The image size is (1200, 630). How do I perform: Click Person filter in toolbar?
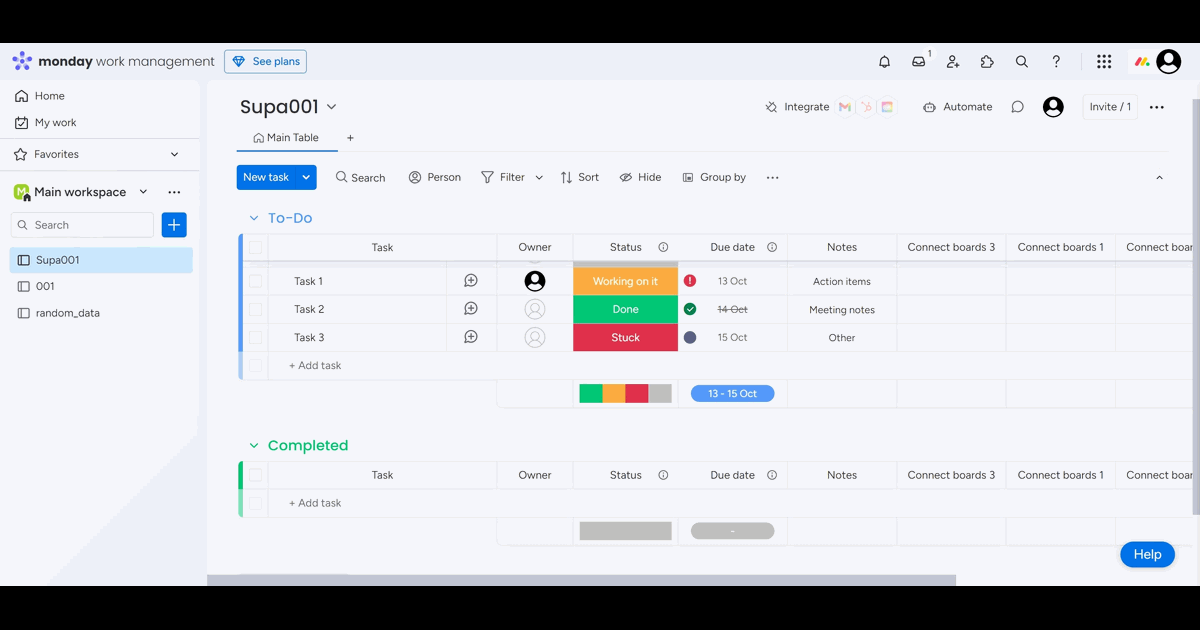434,177
